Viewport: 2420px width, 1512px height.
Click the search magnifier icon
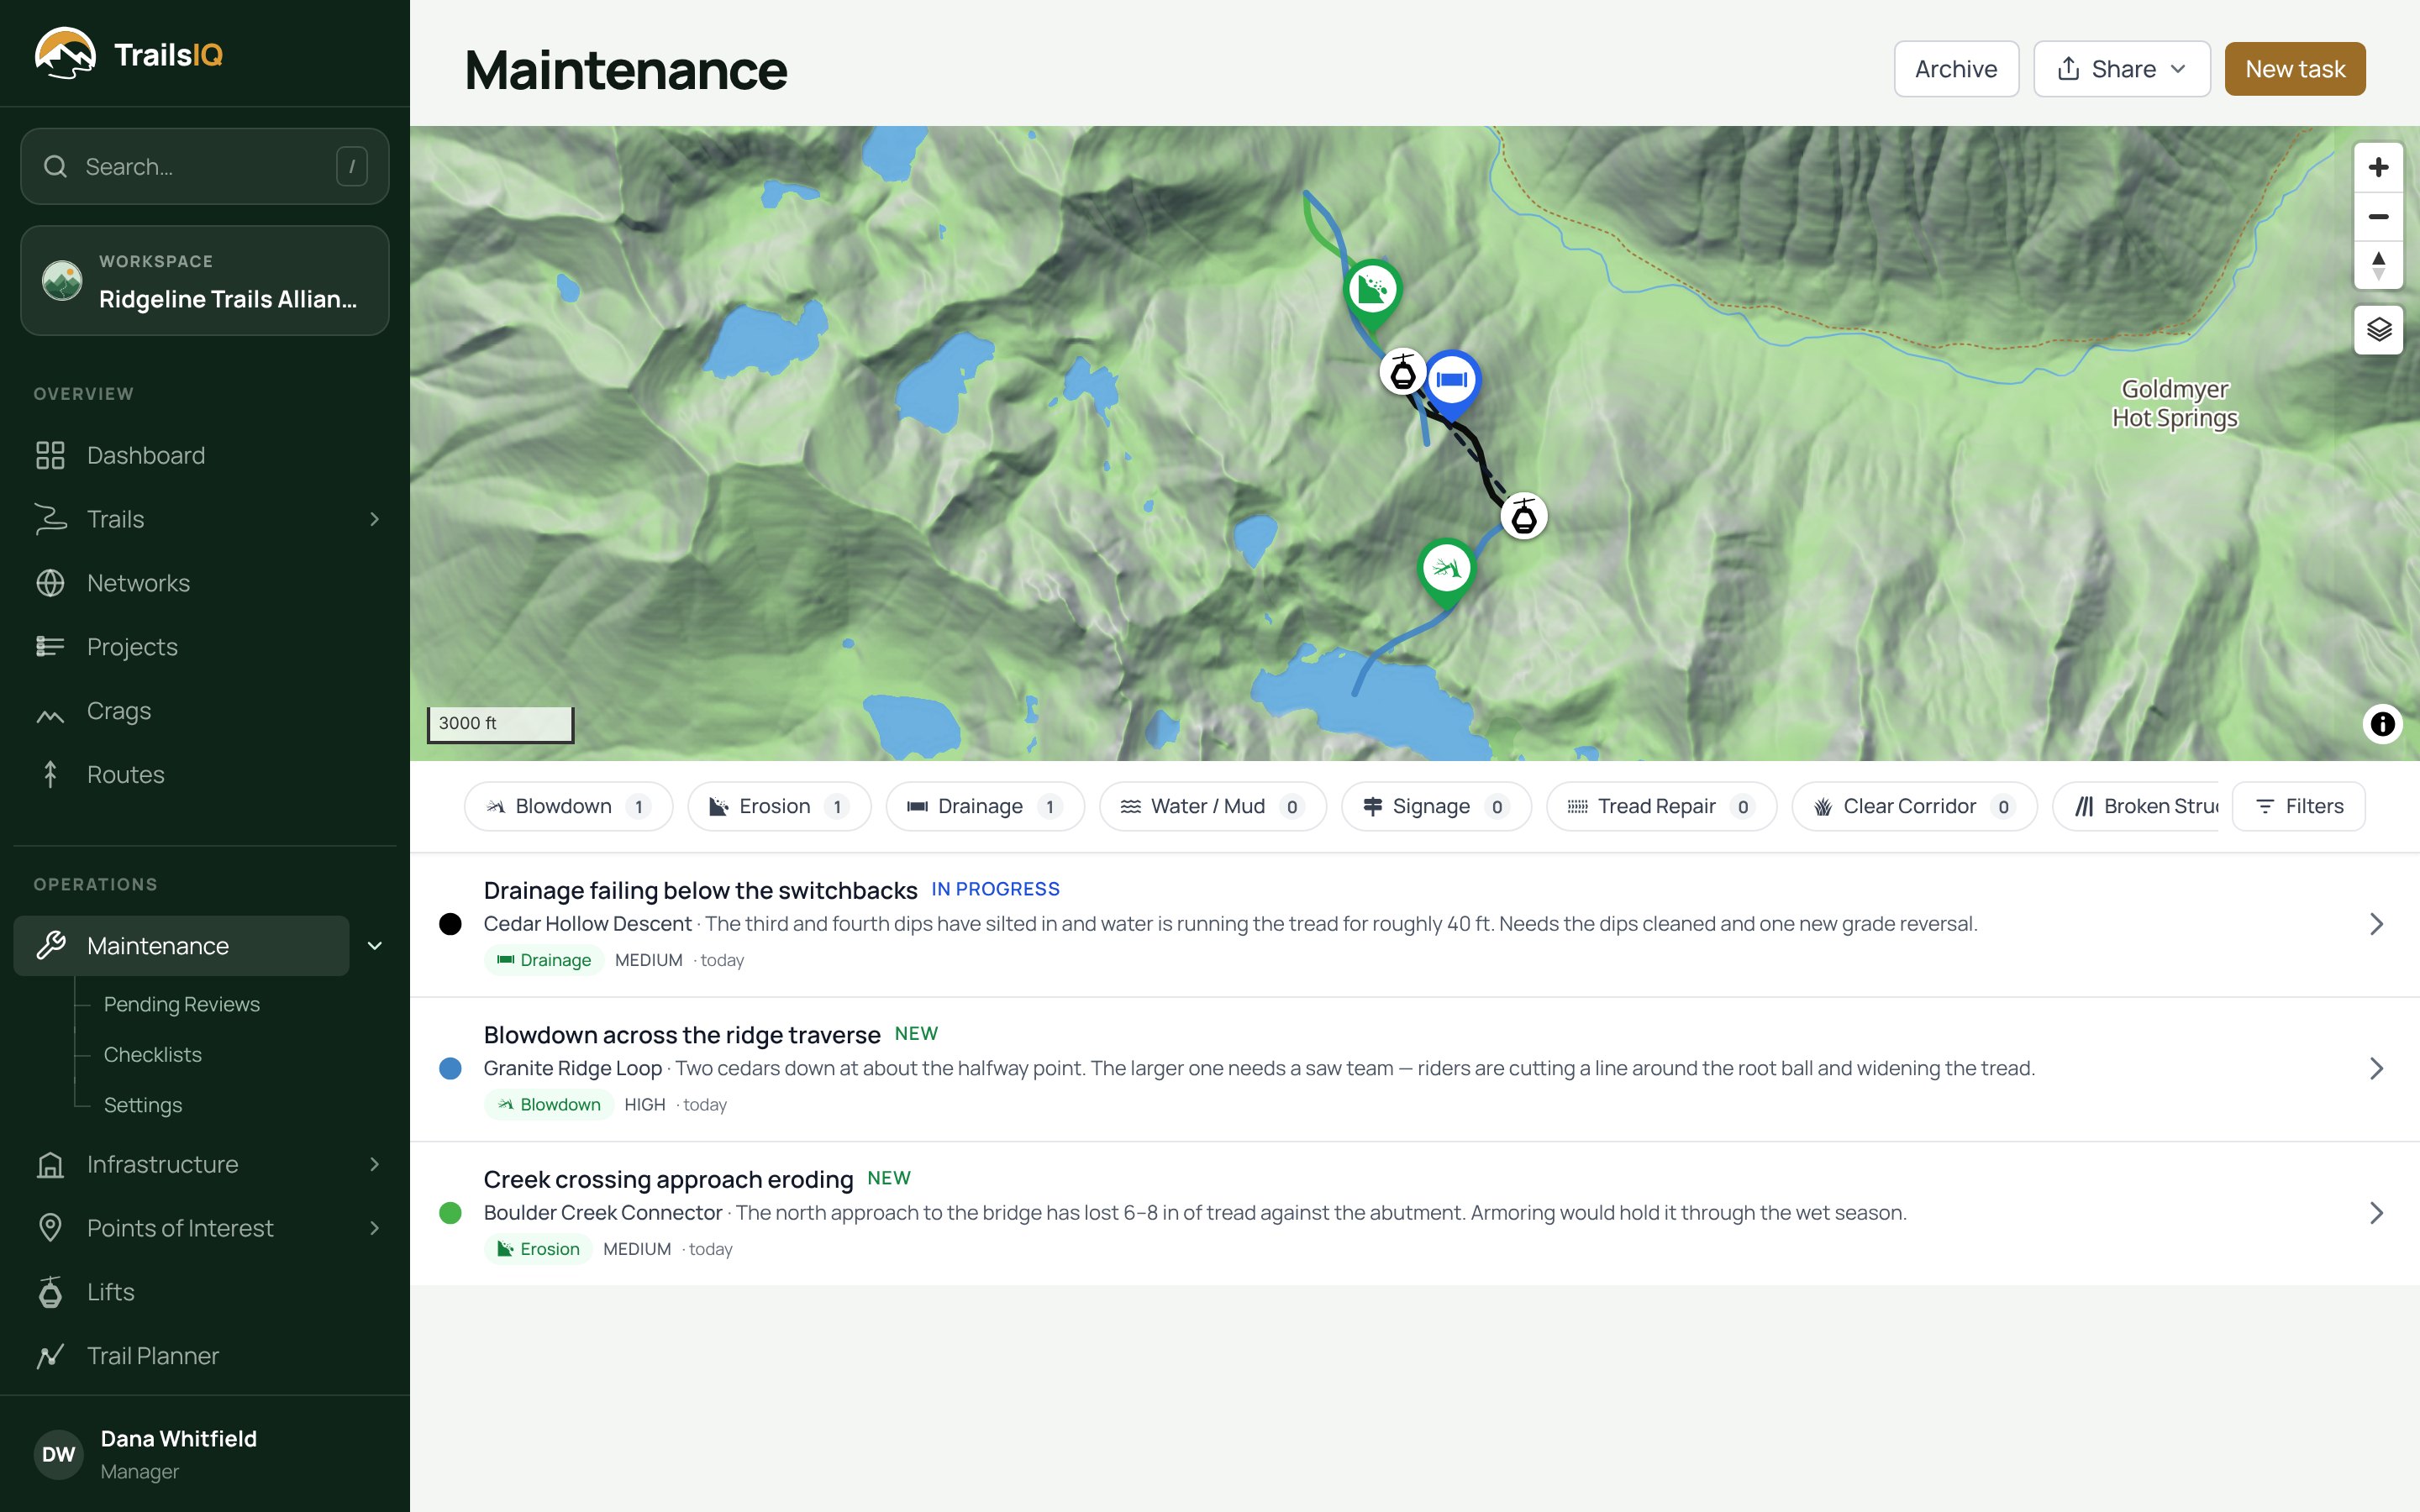click(56, 166)
